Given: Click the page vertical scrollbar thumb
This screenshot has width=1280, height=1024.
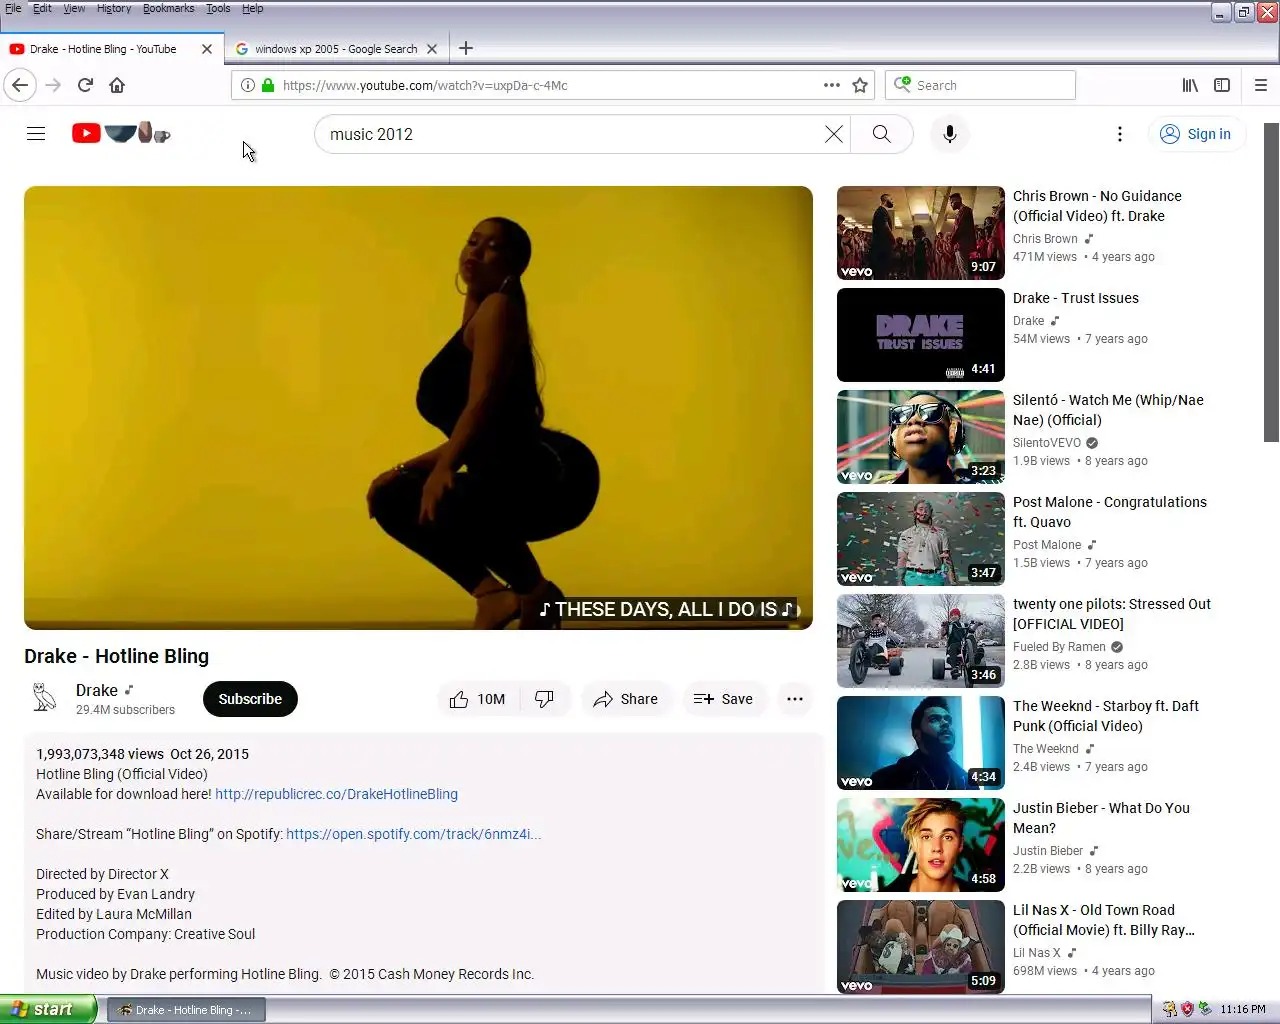Looking at the screenshot, I should 1271,282.
